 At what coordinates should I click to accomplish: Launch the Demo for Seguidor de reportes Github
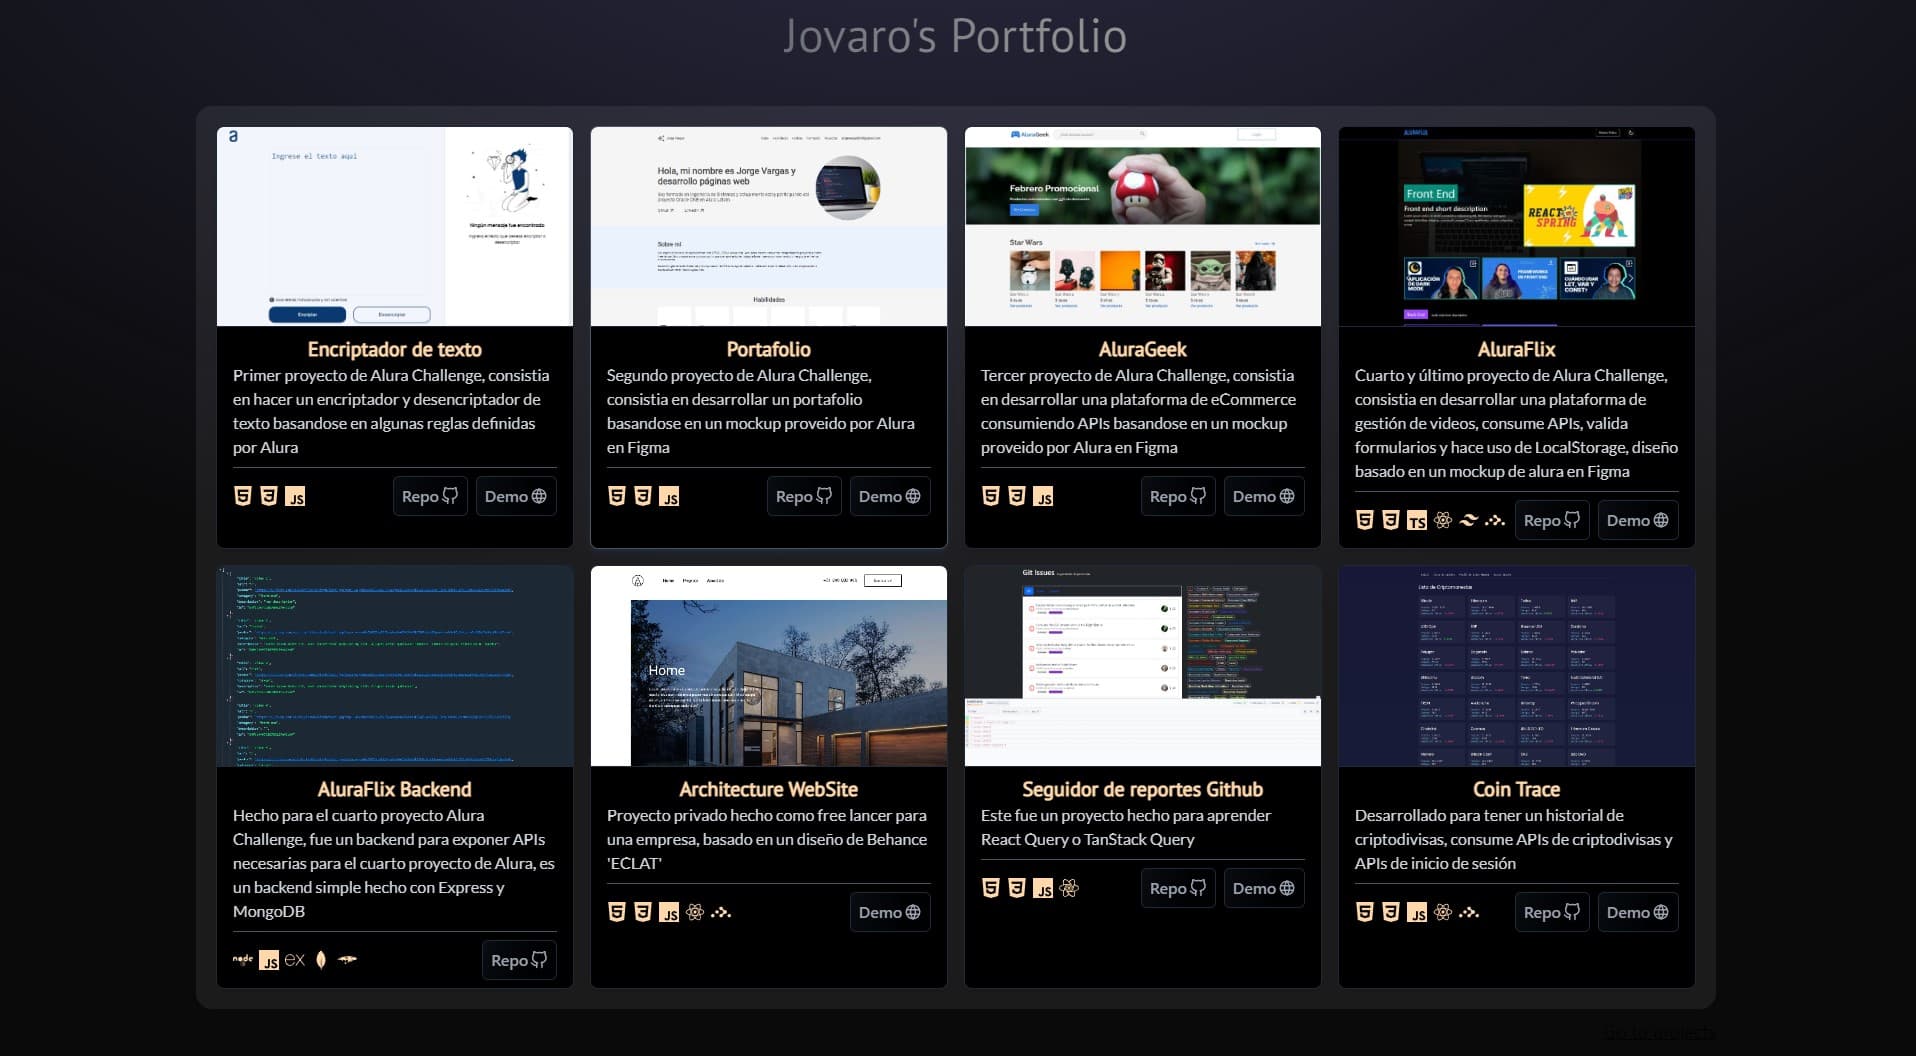(x=1264, y=888)
